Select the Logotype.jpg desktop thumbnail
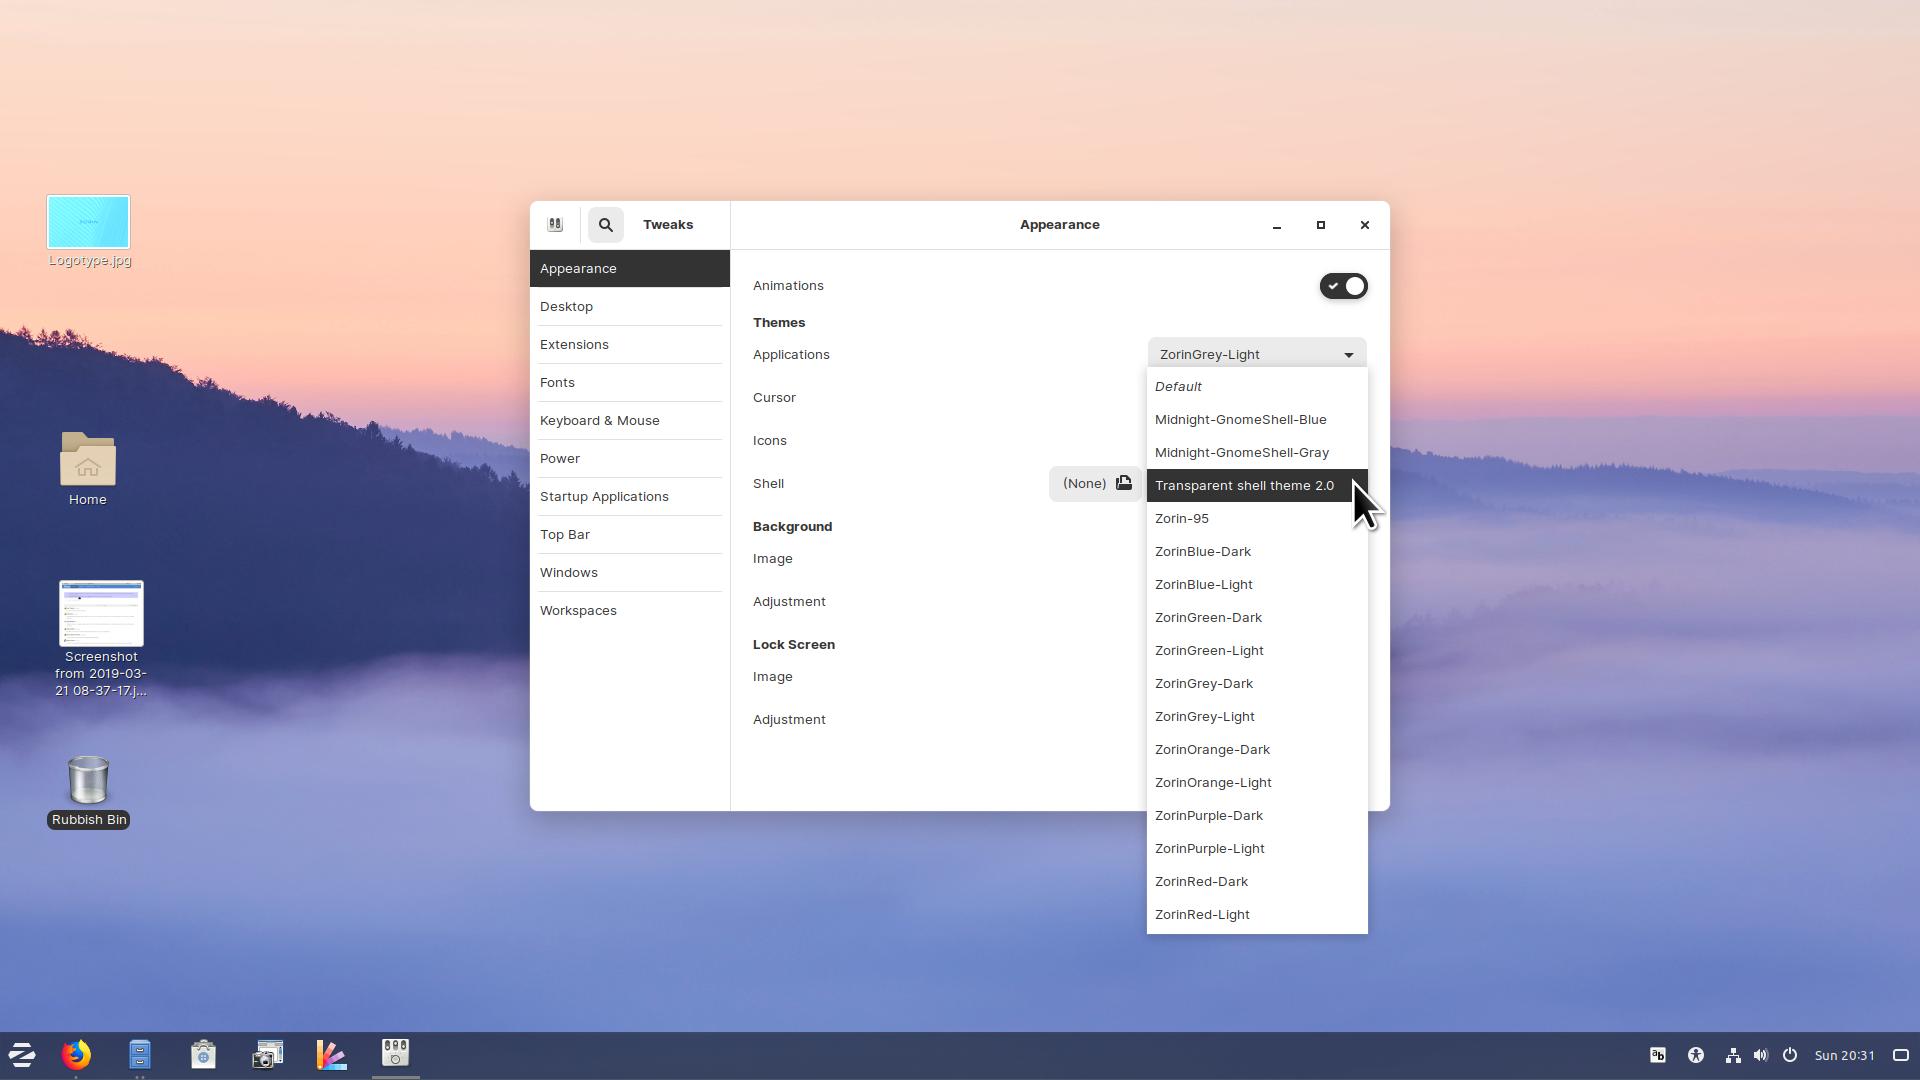1920x1080 pixels. [x=88, y=223]
